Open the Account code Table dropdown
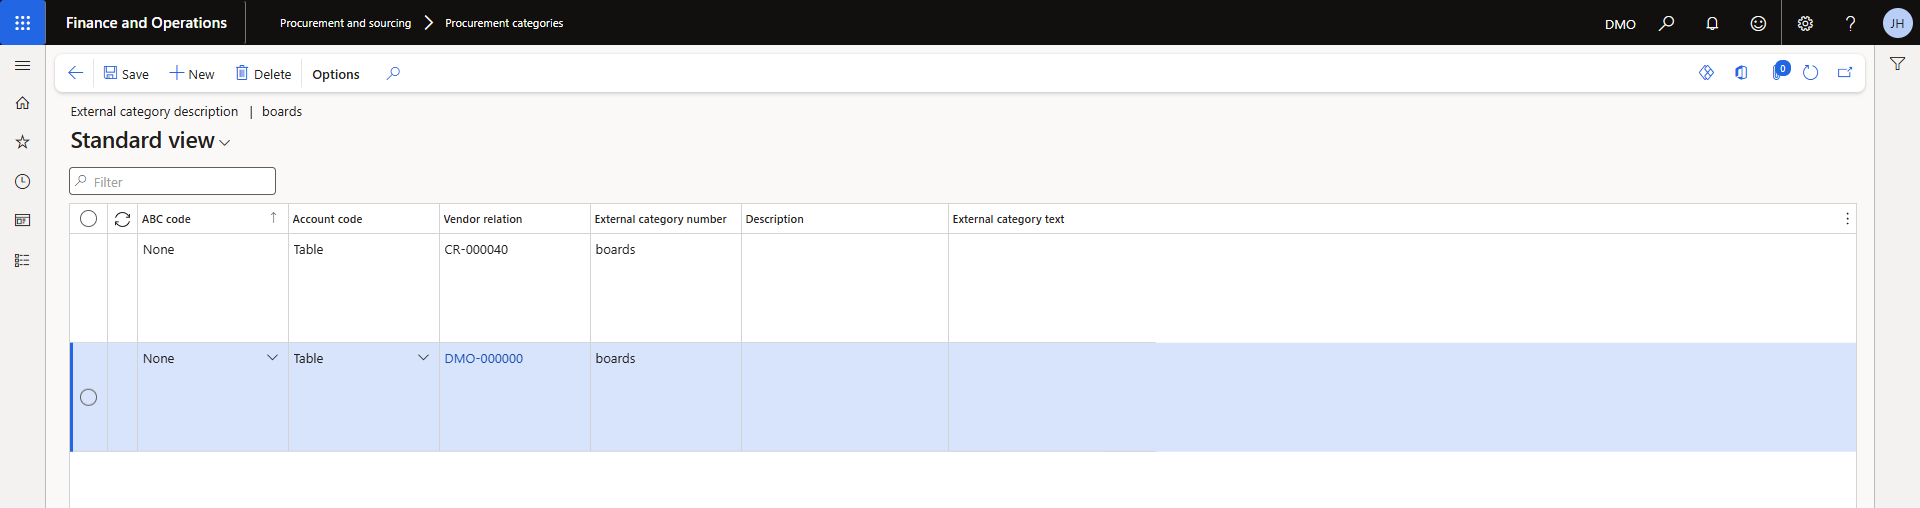1920x508 pixels. pos(423,358)
